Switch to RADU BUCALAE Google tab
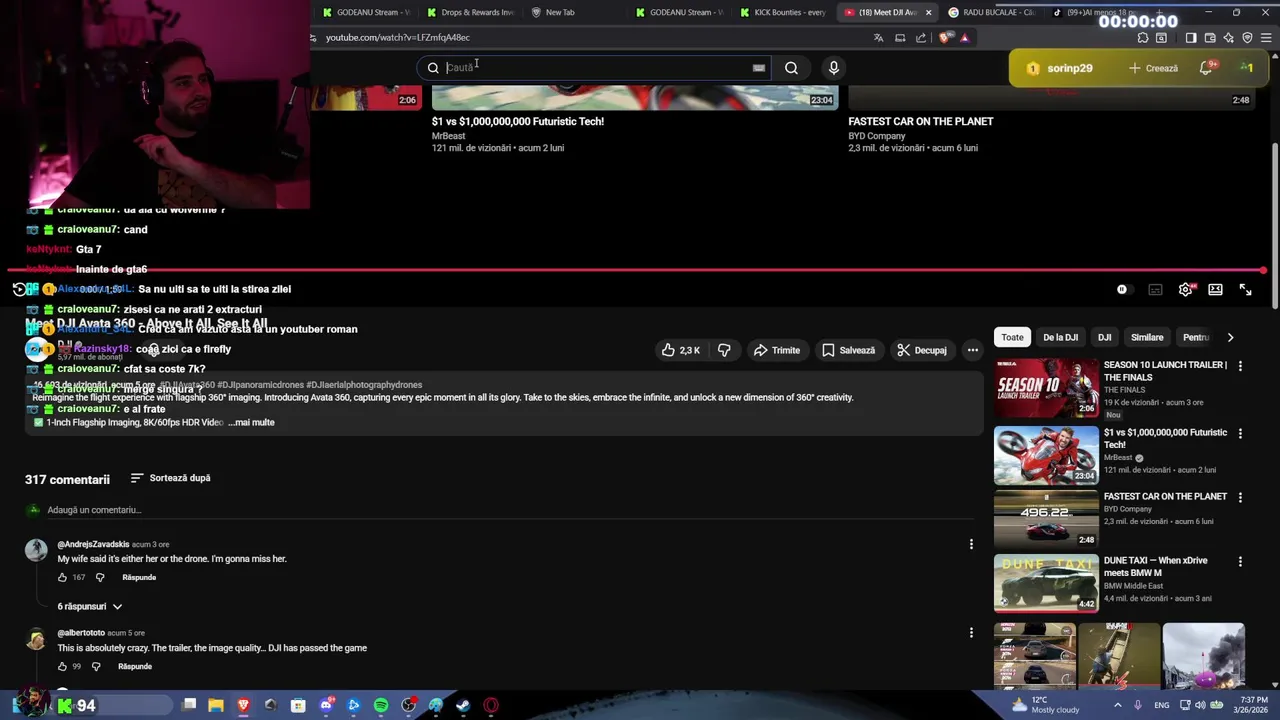This screenshot has height=720, width=1280. [x=990, y=12]
